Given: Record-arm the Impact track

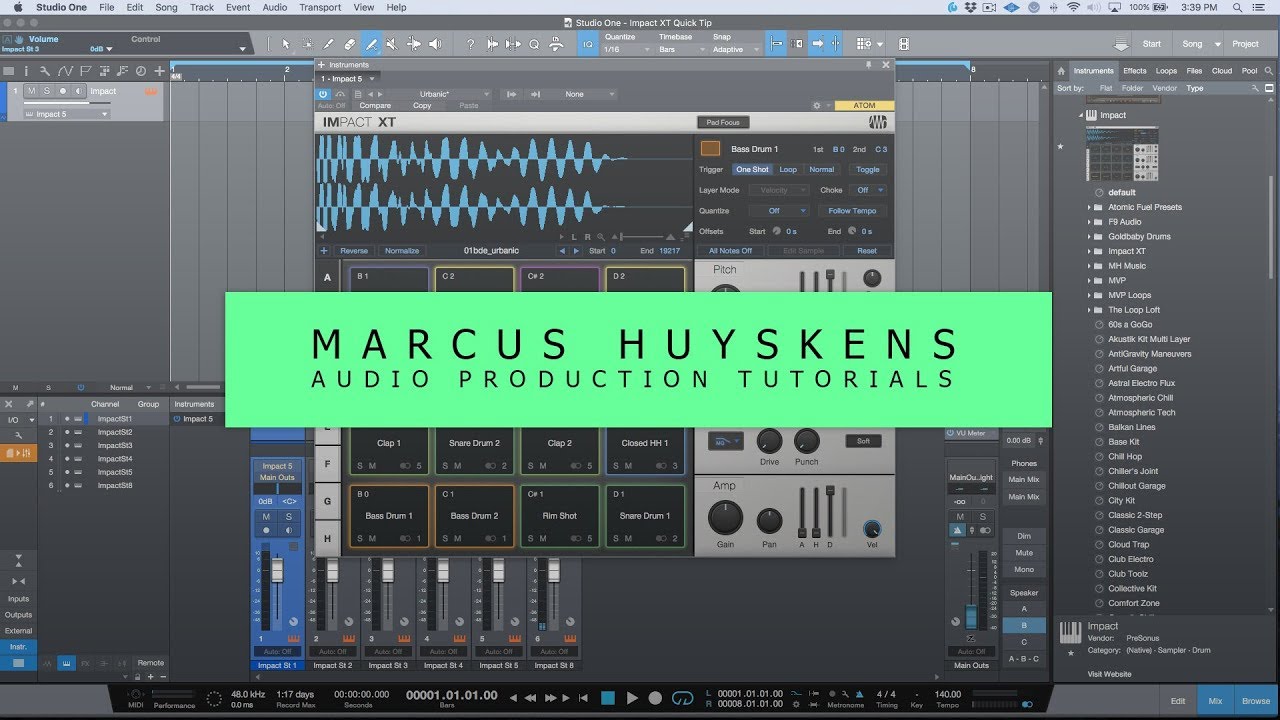Looking at the screenshot, I should (x=62, y=91).
